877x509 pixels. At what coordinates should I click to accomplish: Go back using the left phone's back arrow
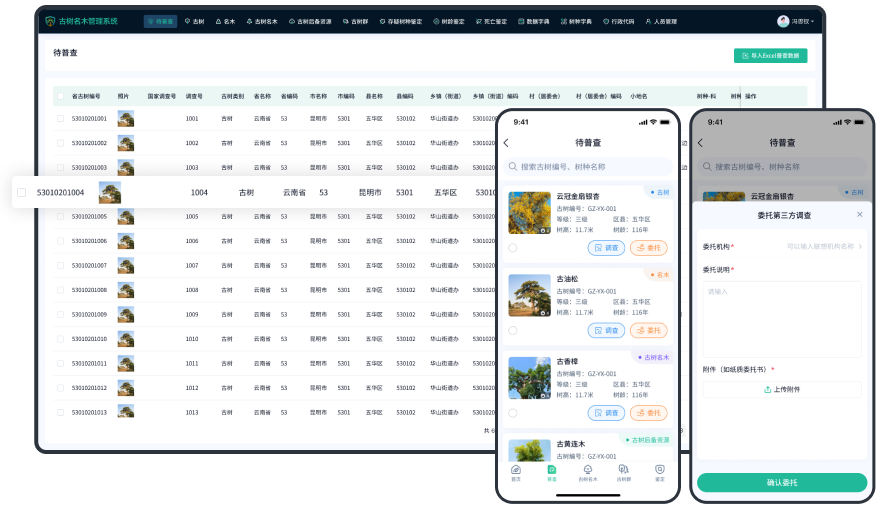506,143
